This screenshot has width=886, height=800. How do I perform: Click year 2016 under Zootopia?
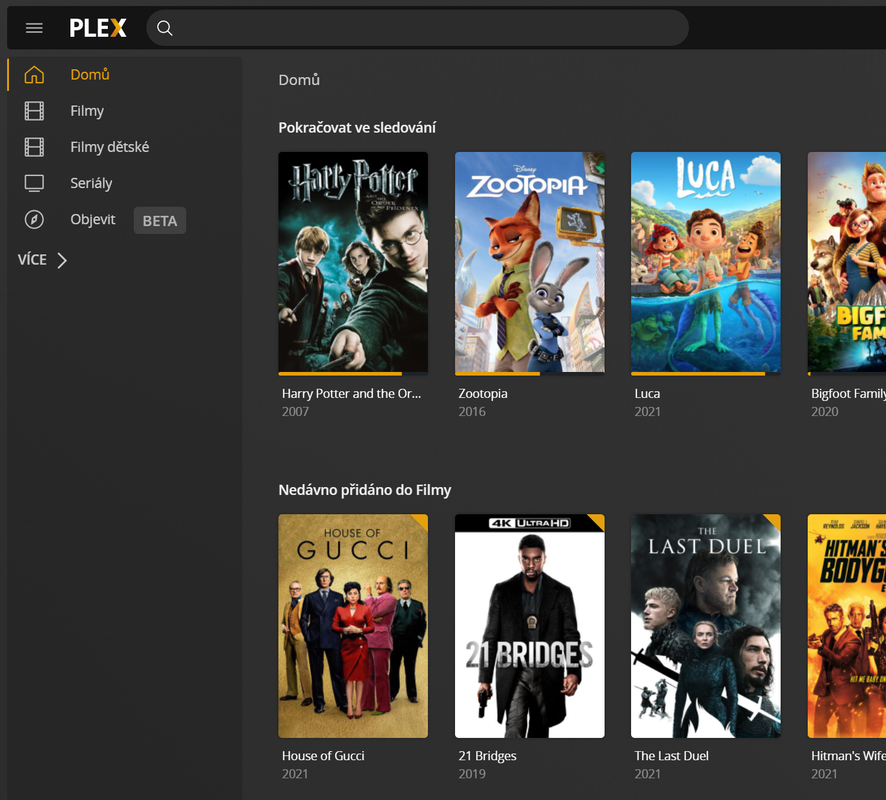tap(472, 411)
